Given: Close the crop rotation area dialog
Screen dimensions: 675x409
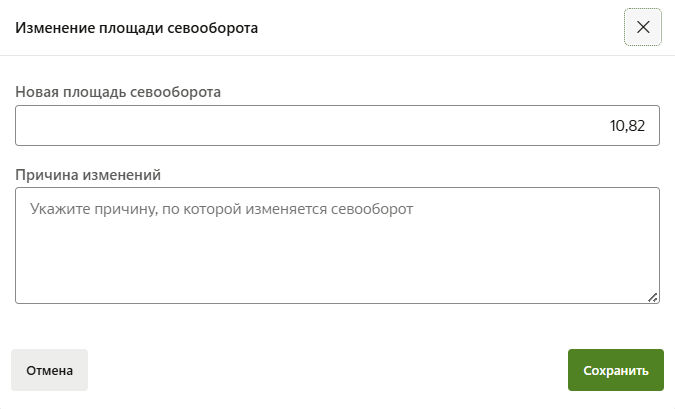Looking at the screenshot, I should click(642, 27).
